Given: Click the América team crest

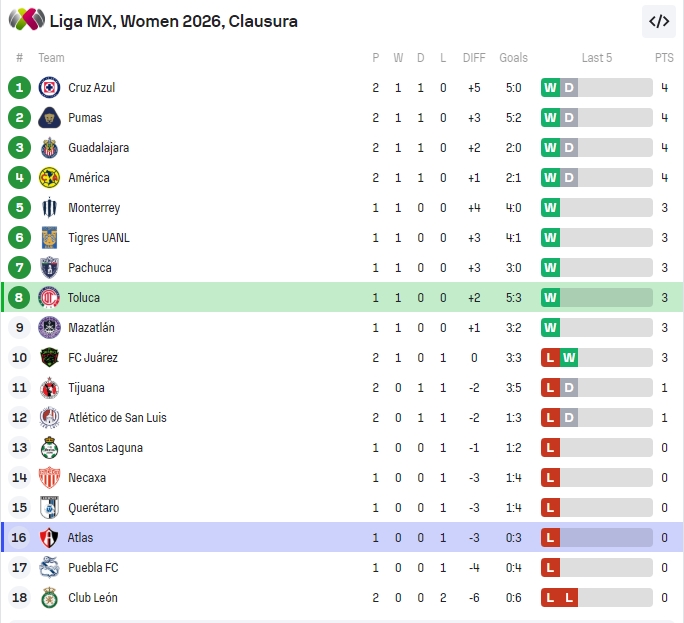Looking at the screenshot, I should click(49, 178).
